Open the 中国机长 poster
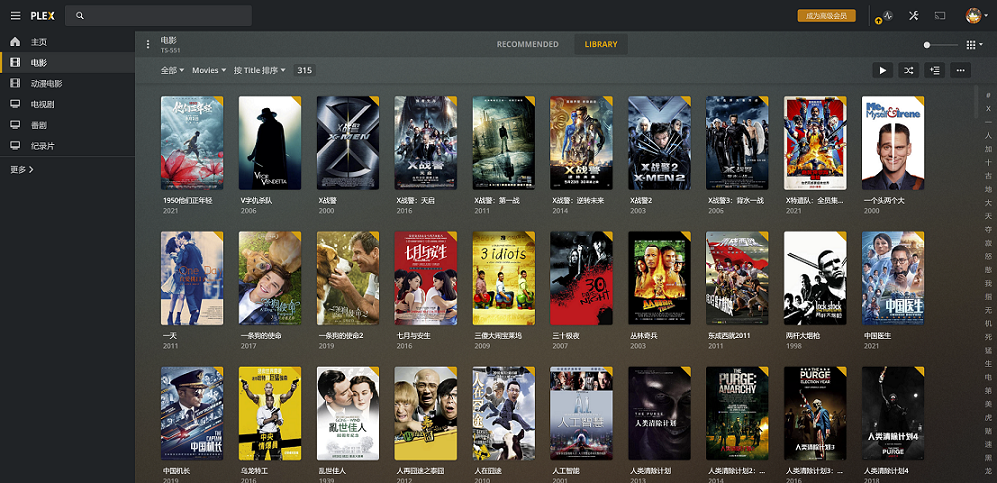The width and height of the screenshot is (997, 483). click(192, 414)
